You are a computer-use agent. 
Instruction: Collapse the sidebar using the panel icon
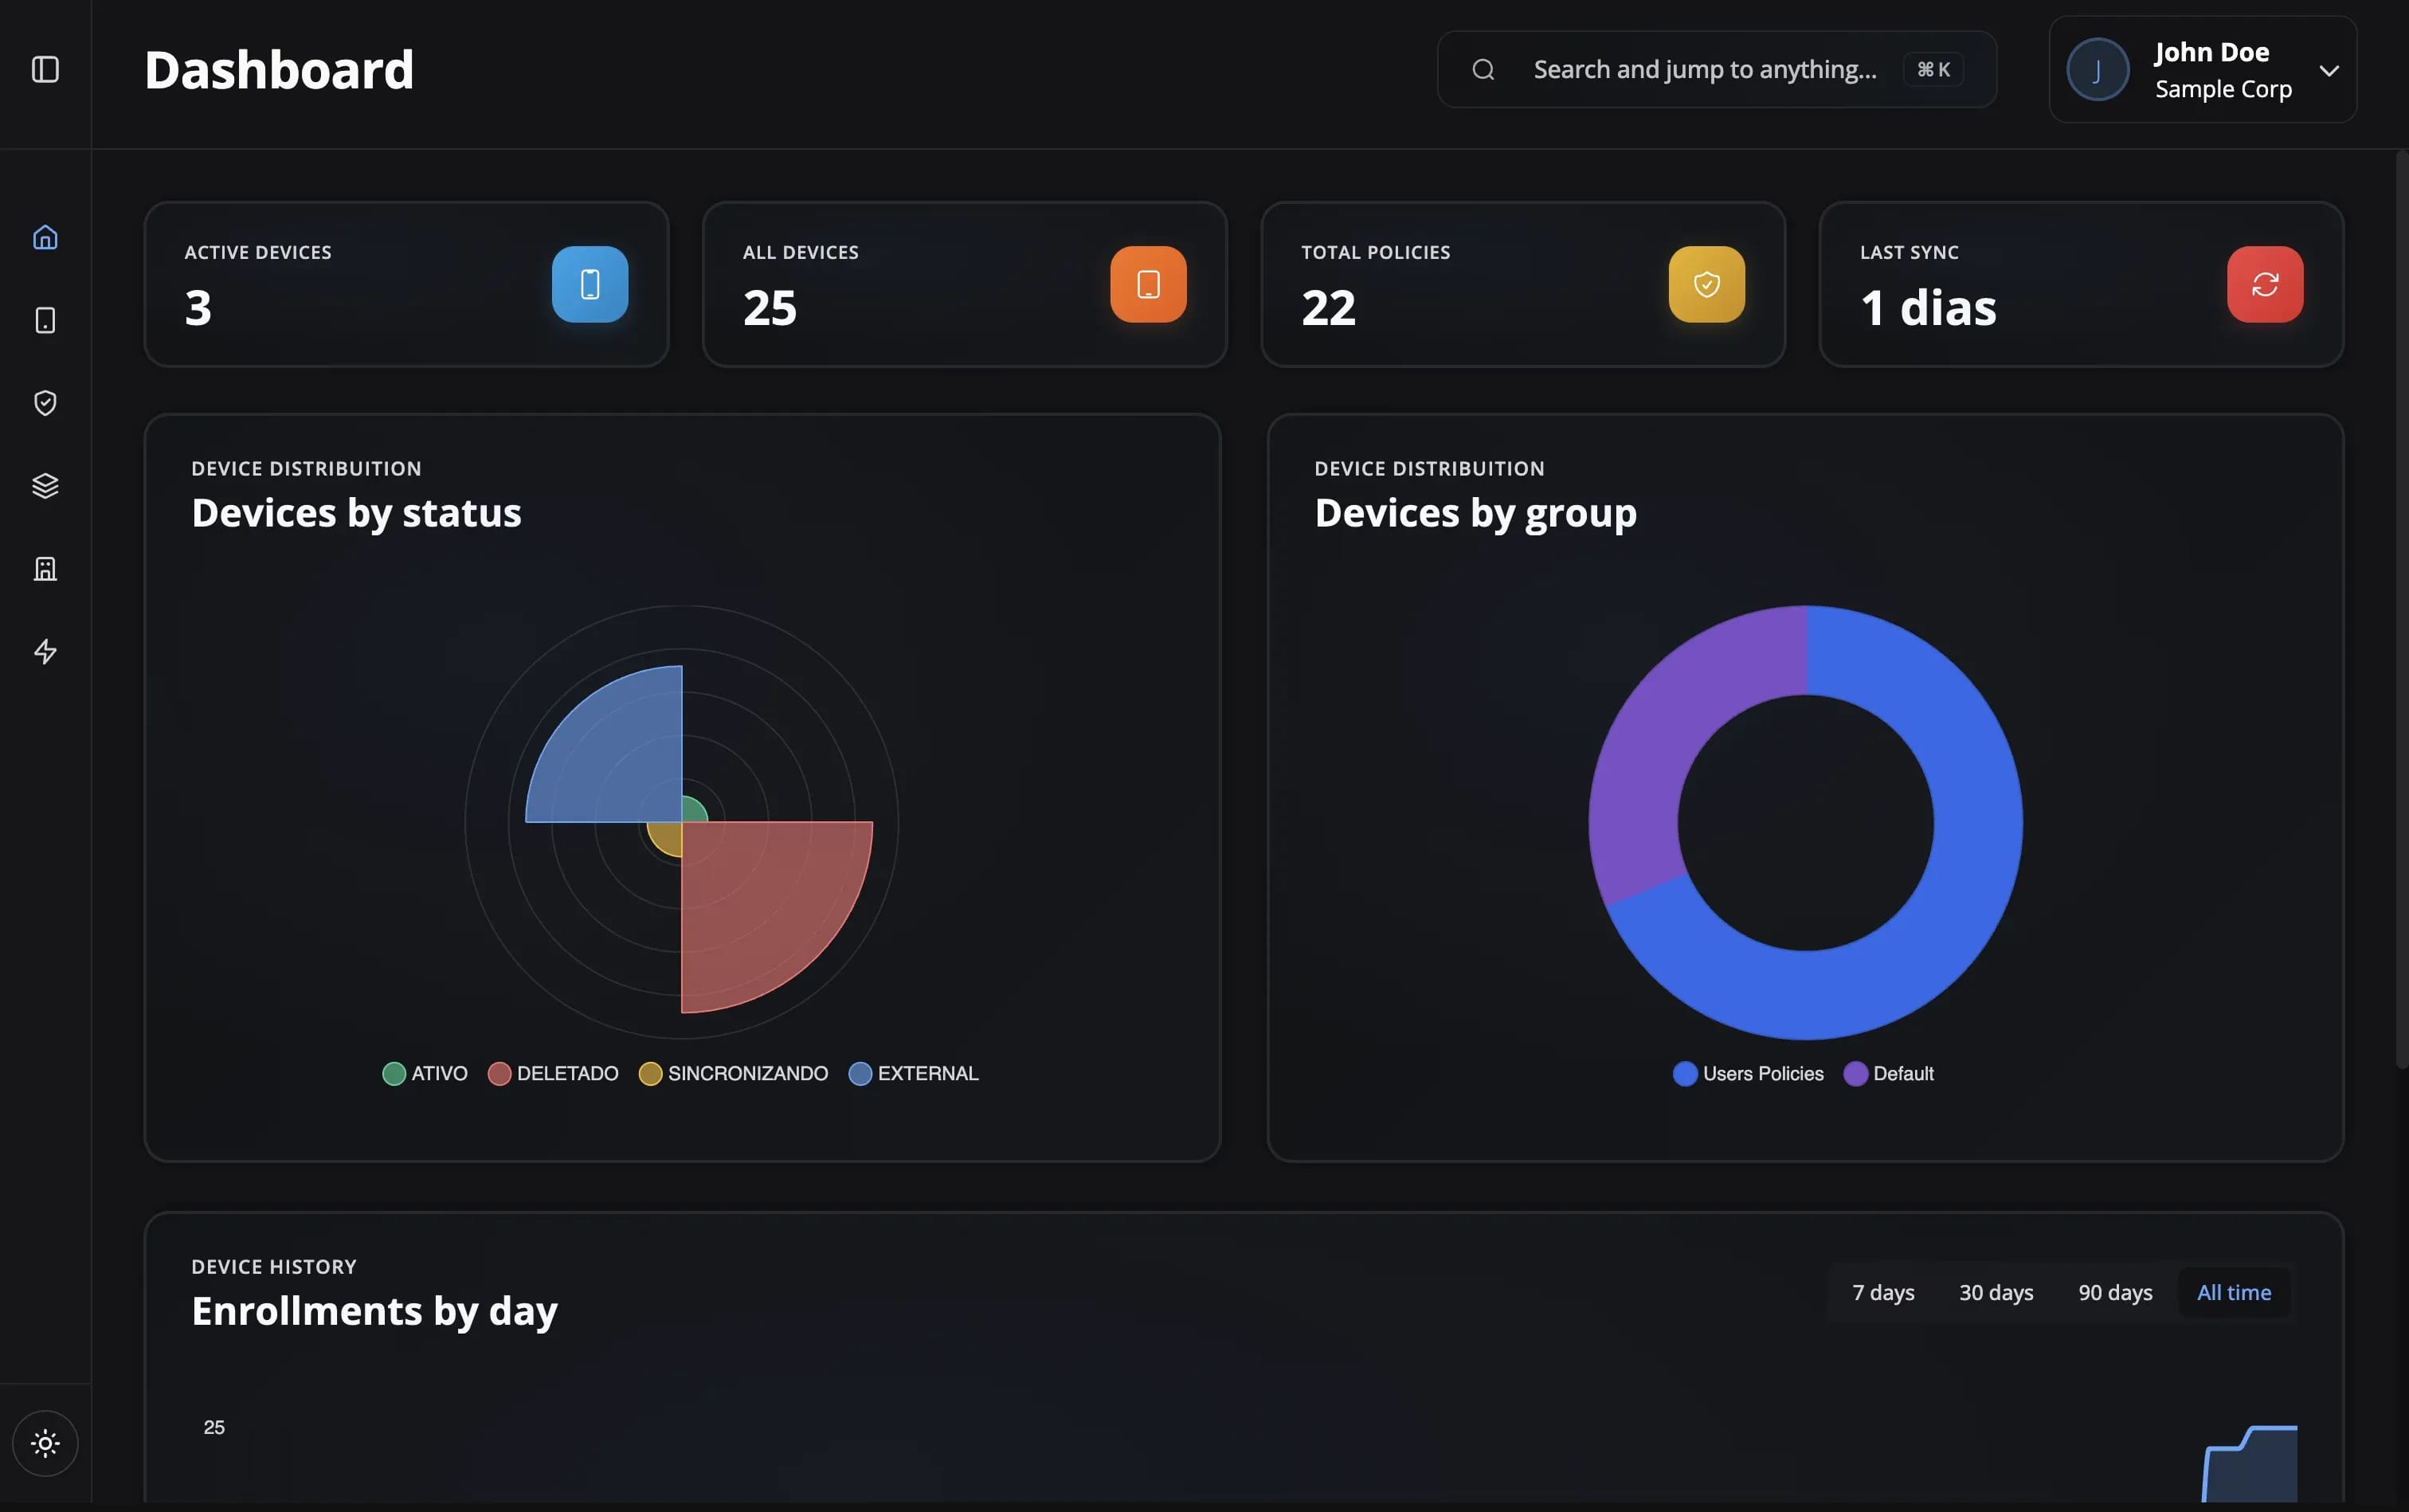coord(46,69)
